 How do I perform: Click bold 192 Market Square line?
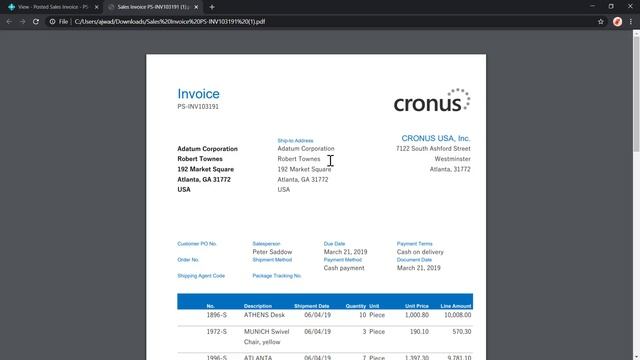coord(206,169)
